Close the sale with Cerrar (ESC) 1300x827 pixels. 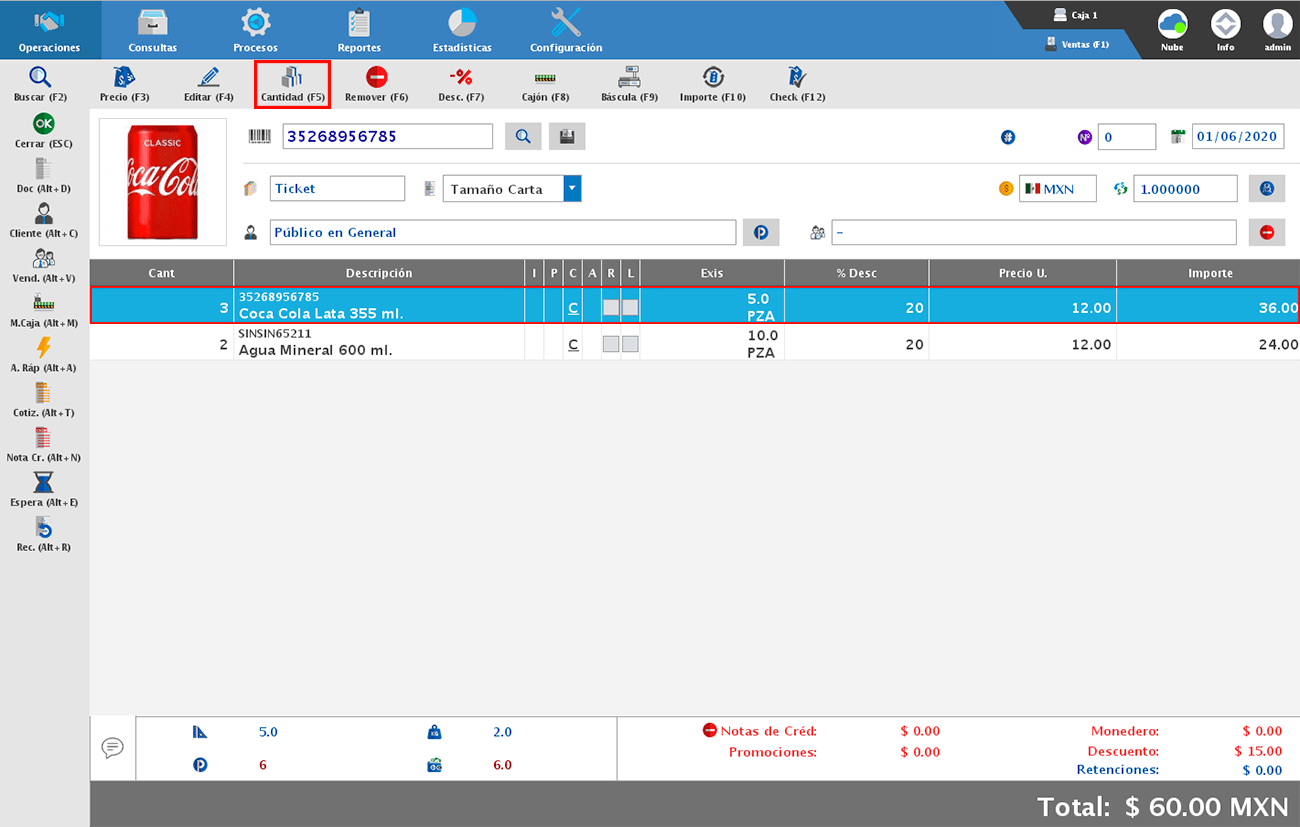(x=44, y=124)
